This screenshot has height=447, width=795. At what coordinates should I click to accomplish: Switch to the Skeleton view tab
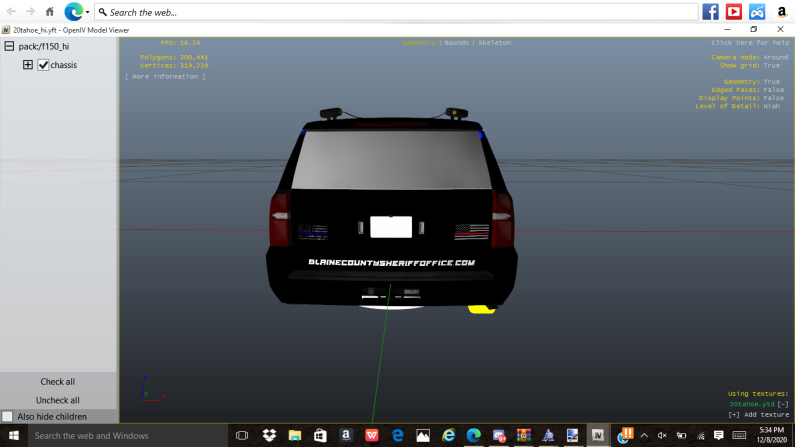[494, 43]
